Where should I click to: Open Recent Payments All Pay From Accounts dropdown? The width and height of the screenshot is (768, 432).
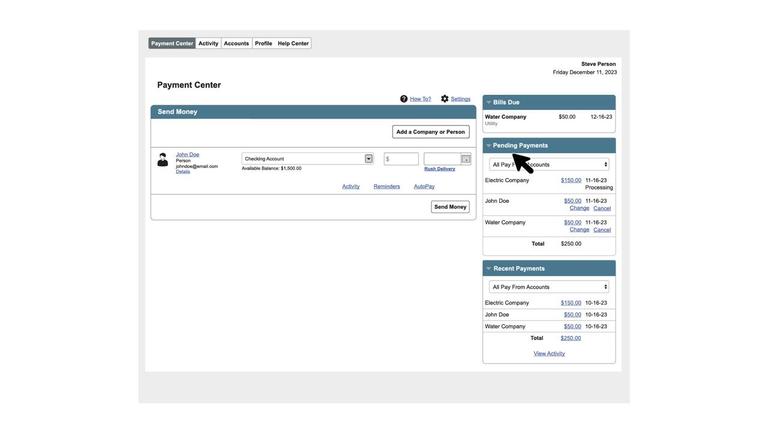point(549,287)
